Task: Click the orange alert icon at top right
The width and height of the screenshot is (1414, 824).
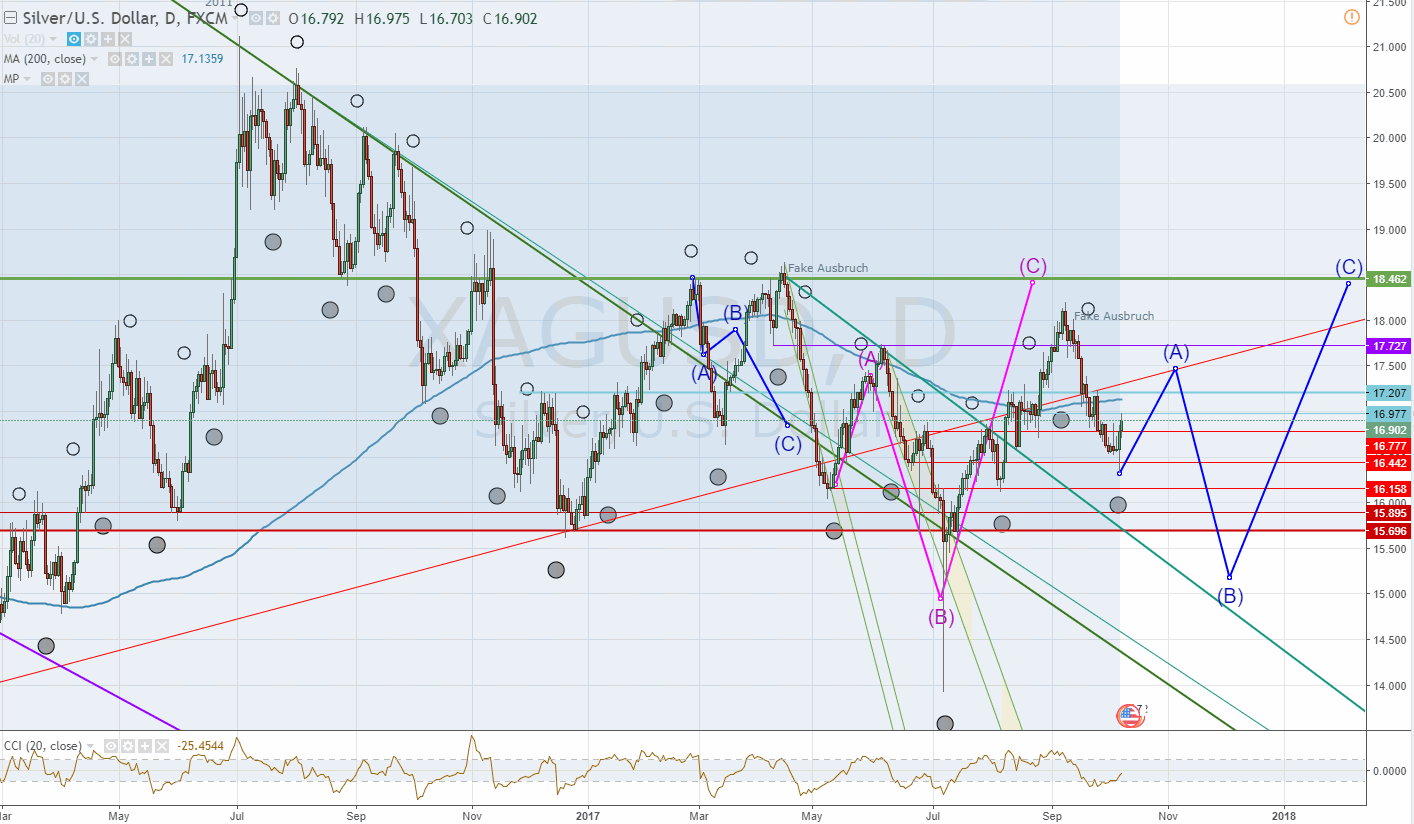Action: coord(1352,17)
